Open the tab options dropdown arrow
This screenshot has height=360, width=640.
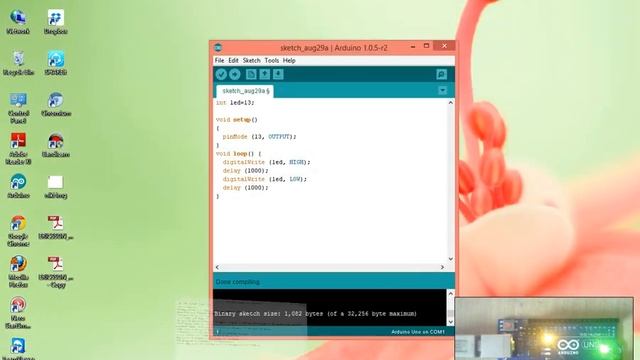click(442, 90)
